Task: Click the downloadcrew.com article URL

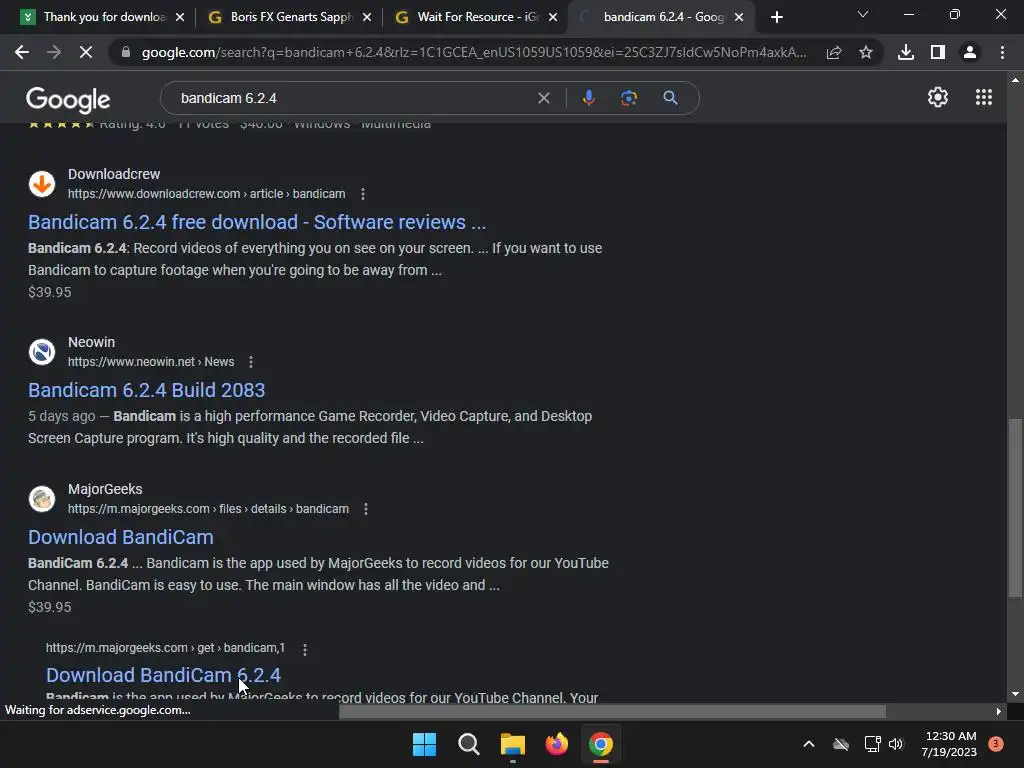Action: click(206, 194)
